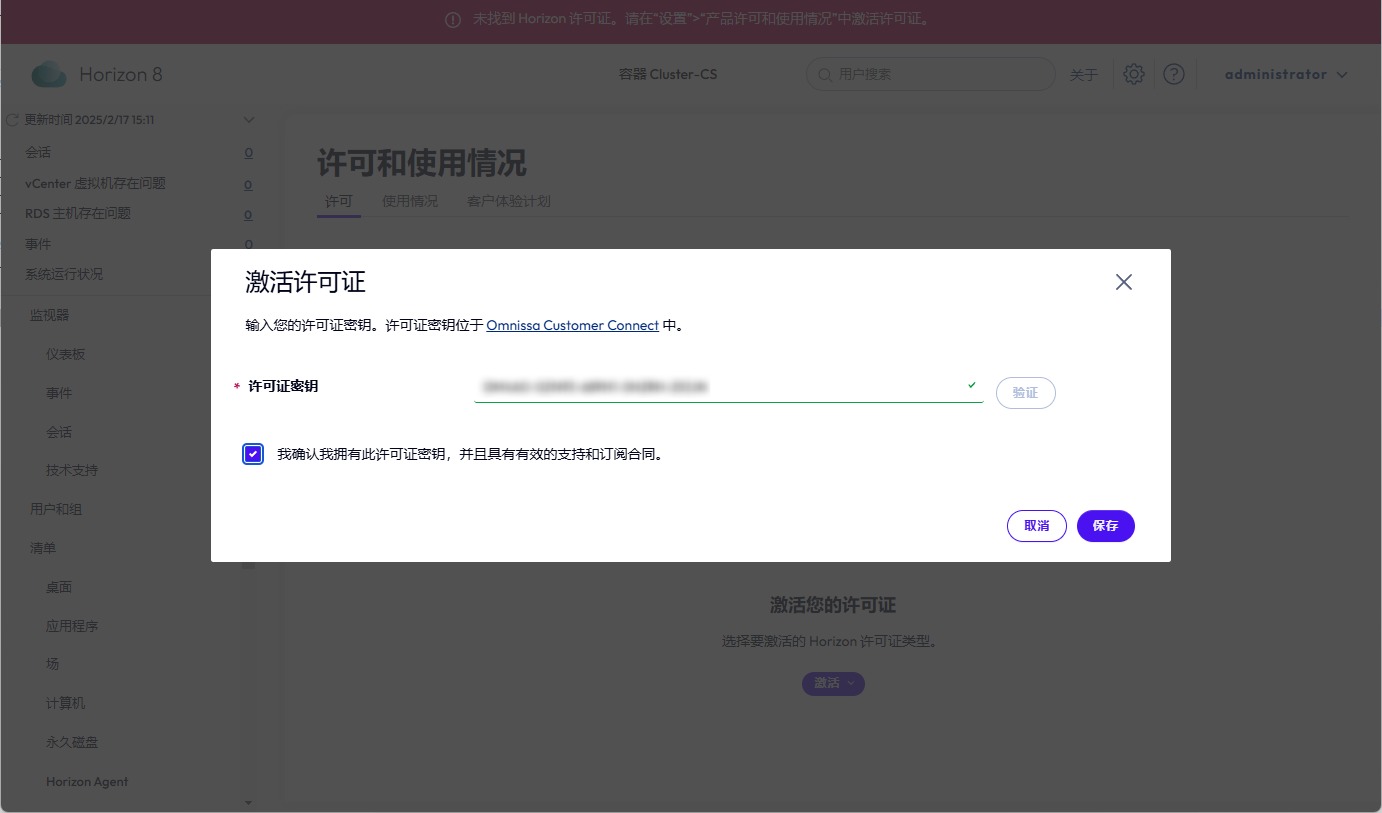Expand the administrator user dropdown
1382x813 pixels.
pos(1342,75)
